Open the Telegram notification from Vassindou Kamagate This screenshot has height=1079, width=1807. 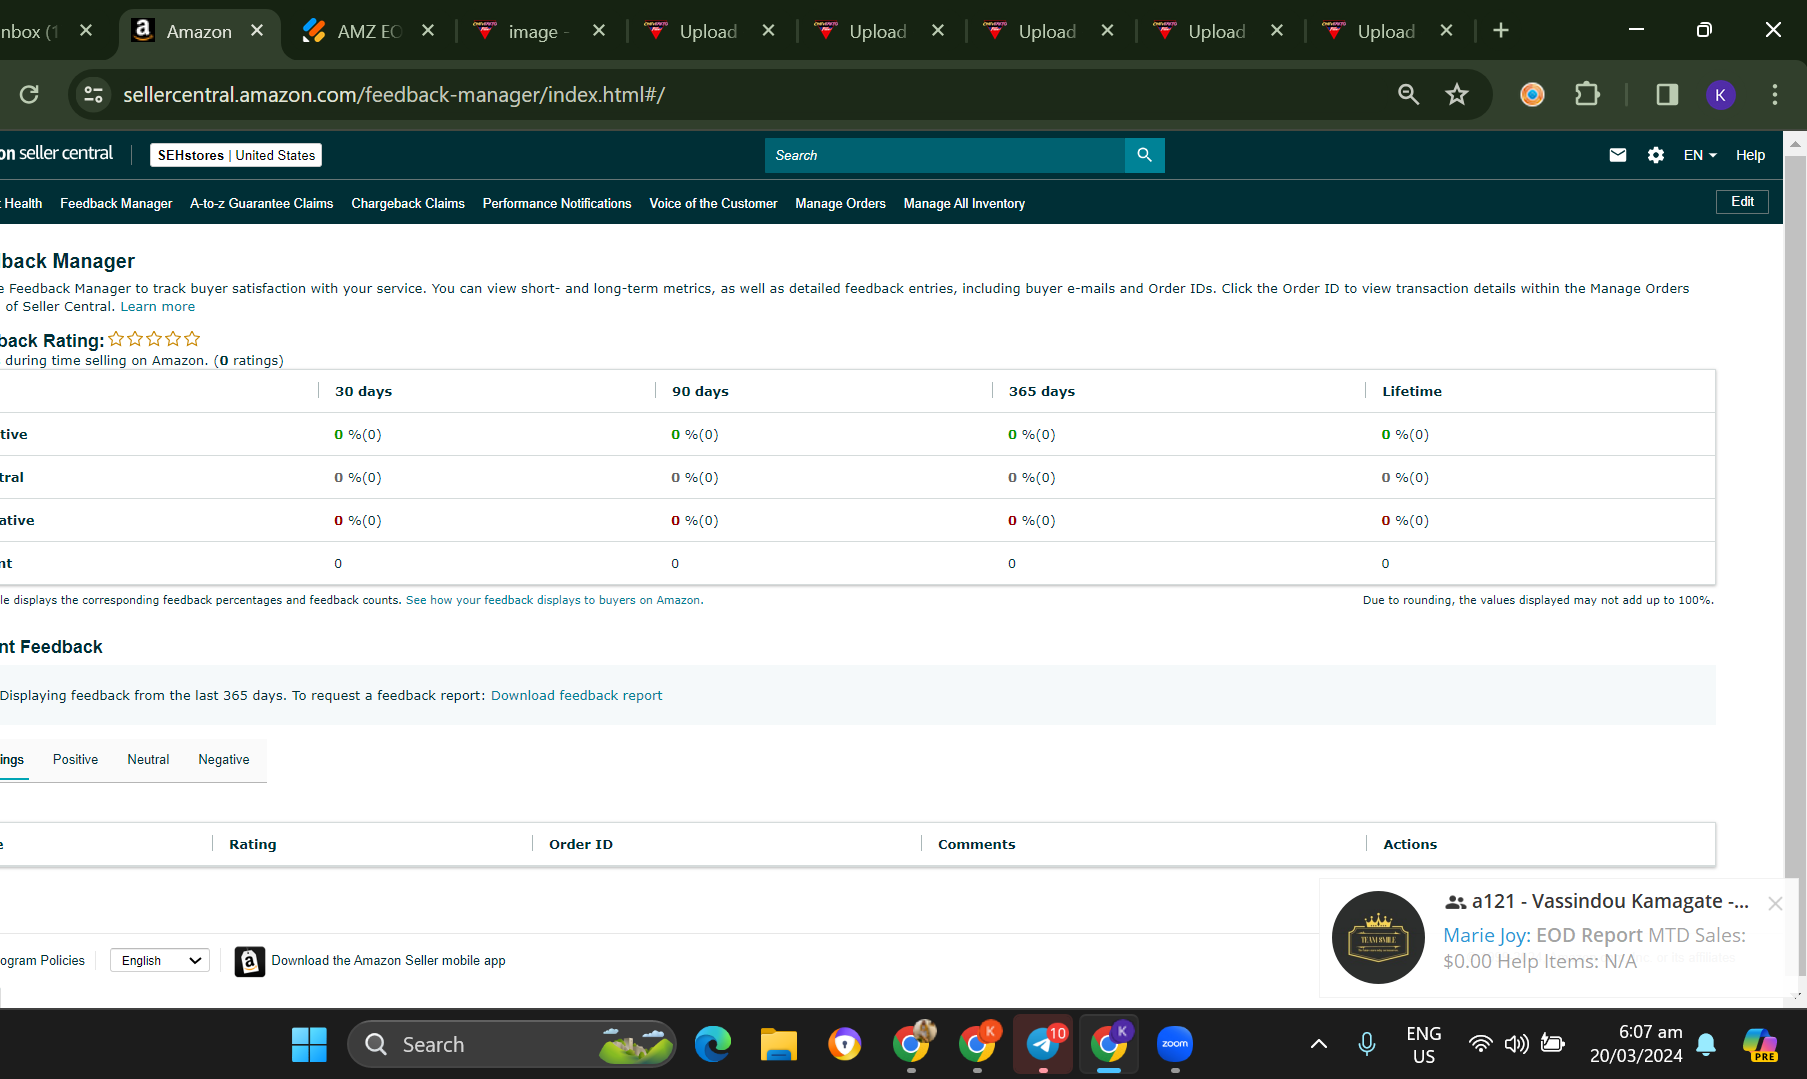pos(1558,938)
